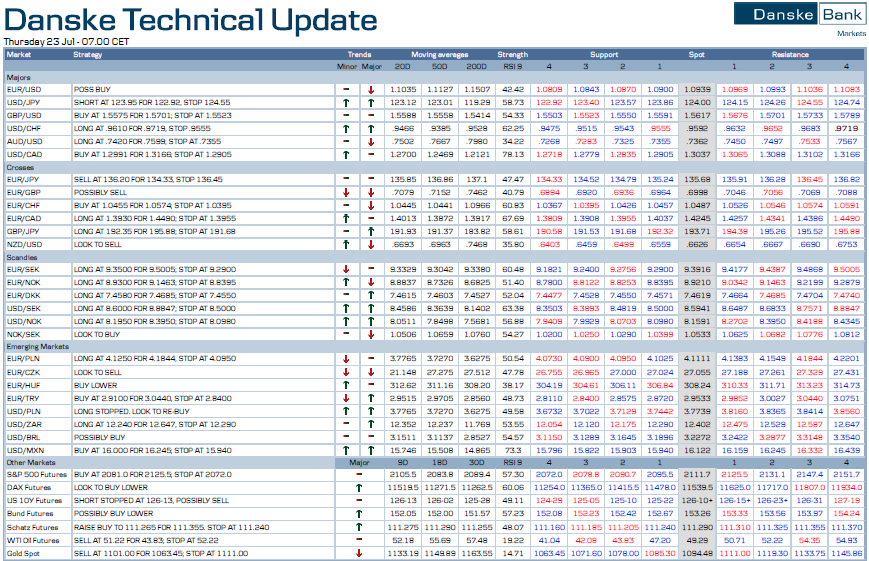Click the Market column header
869x561 pixels.
click(x=19, y=54)
